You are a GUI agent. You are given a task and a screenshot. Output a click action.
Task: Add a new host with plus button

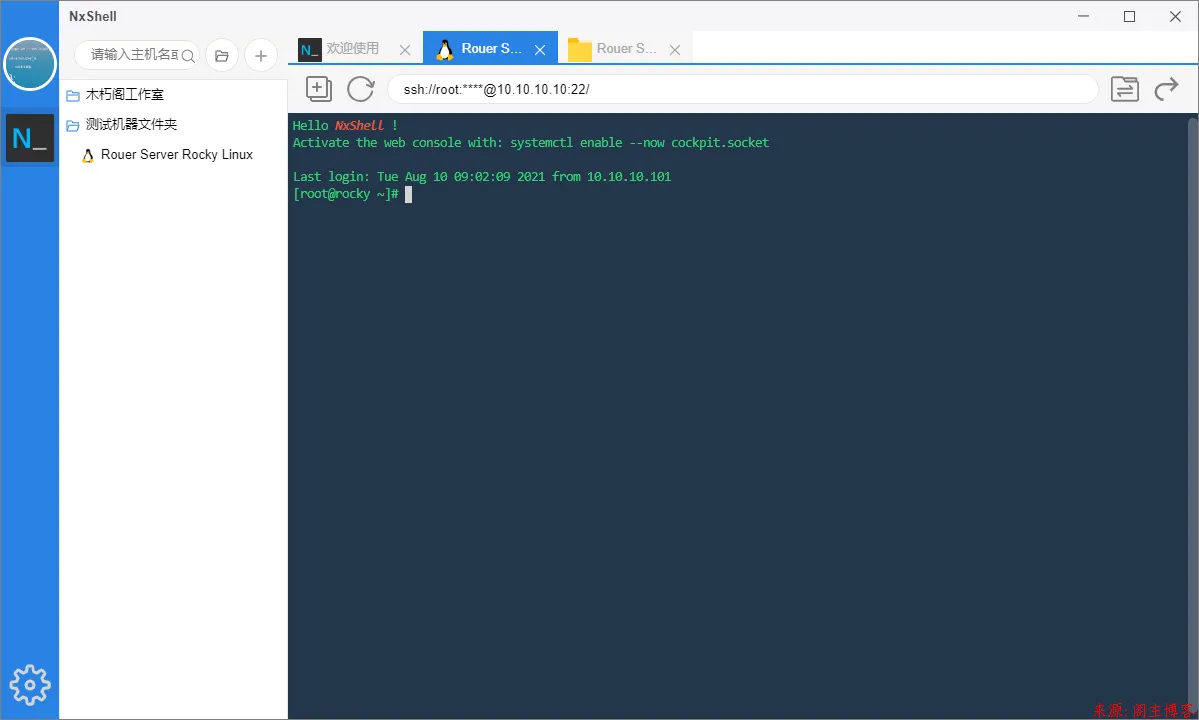[261, 56]
